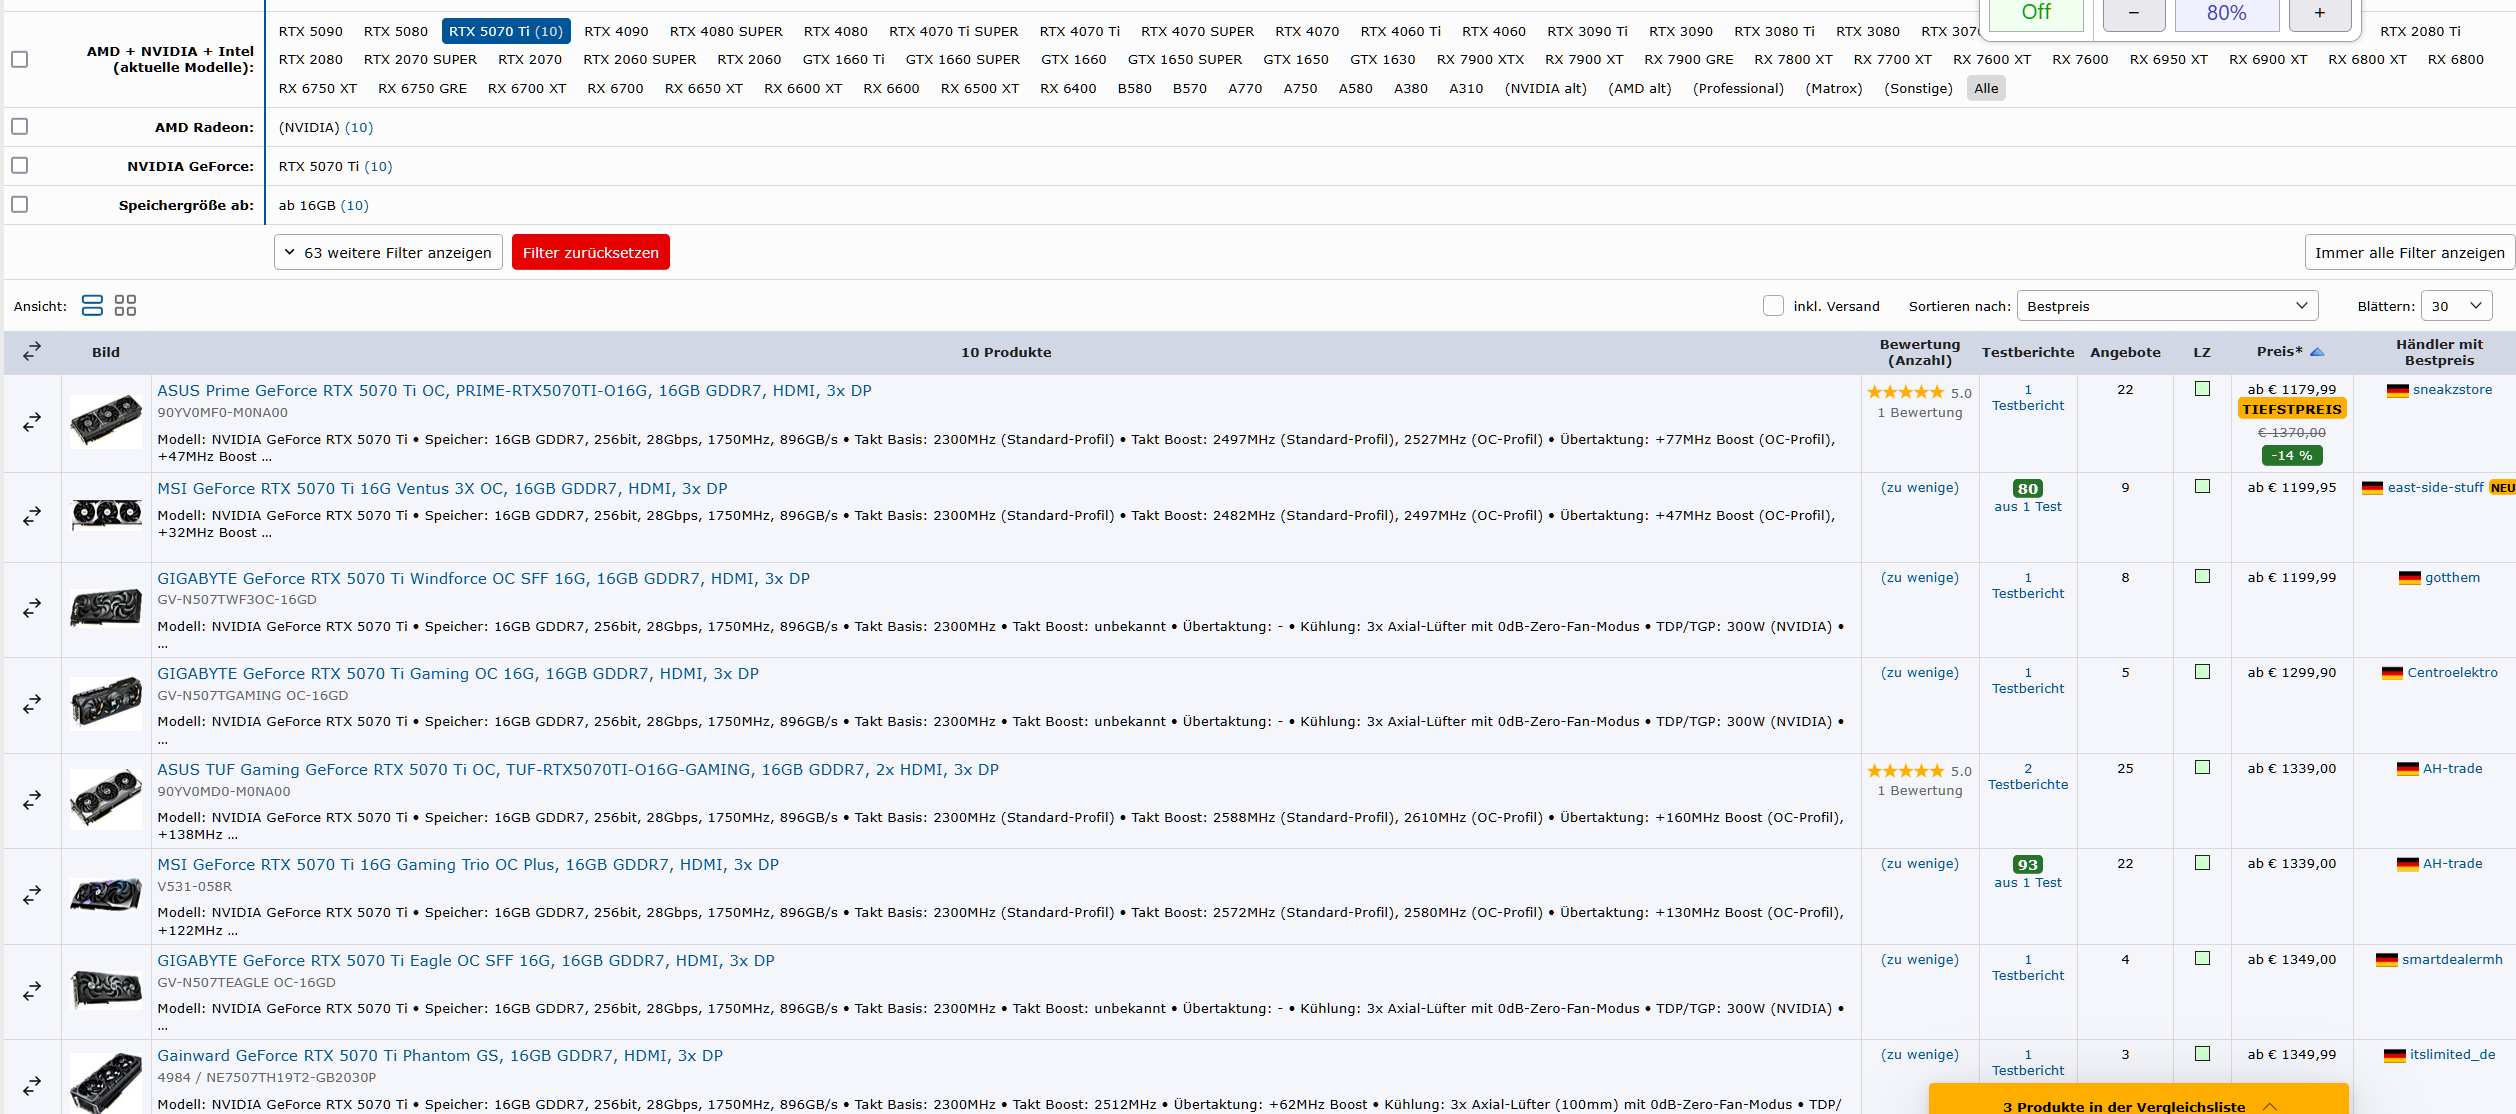2516x1114 pixels.
Task: Click the ab 16GB (10) memory filter
Action: pos(323,205)
